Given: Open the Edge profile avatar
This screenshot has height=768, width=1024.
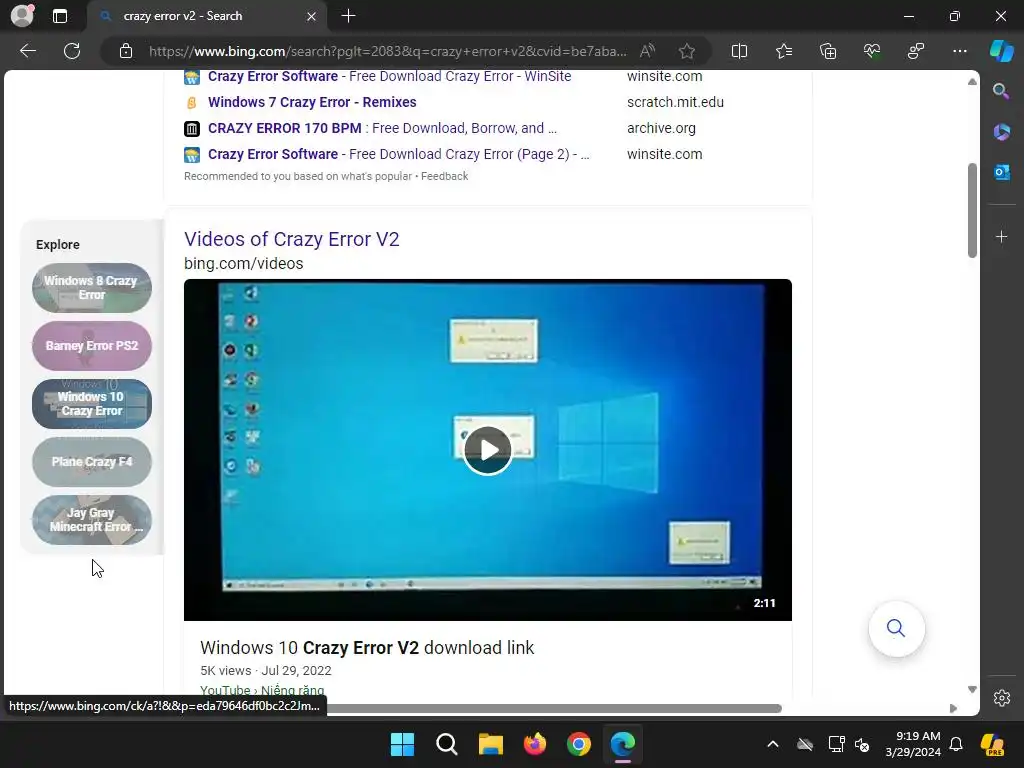Looking at the screenshot, I should (x=22, y=16).
